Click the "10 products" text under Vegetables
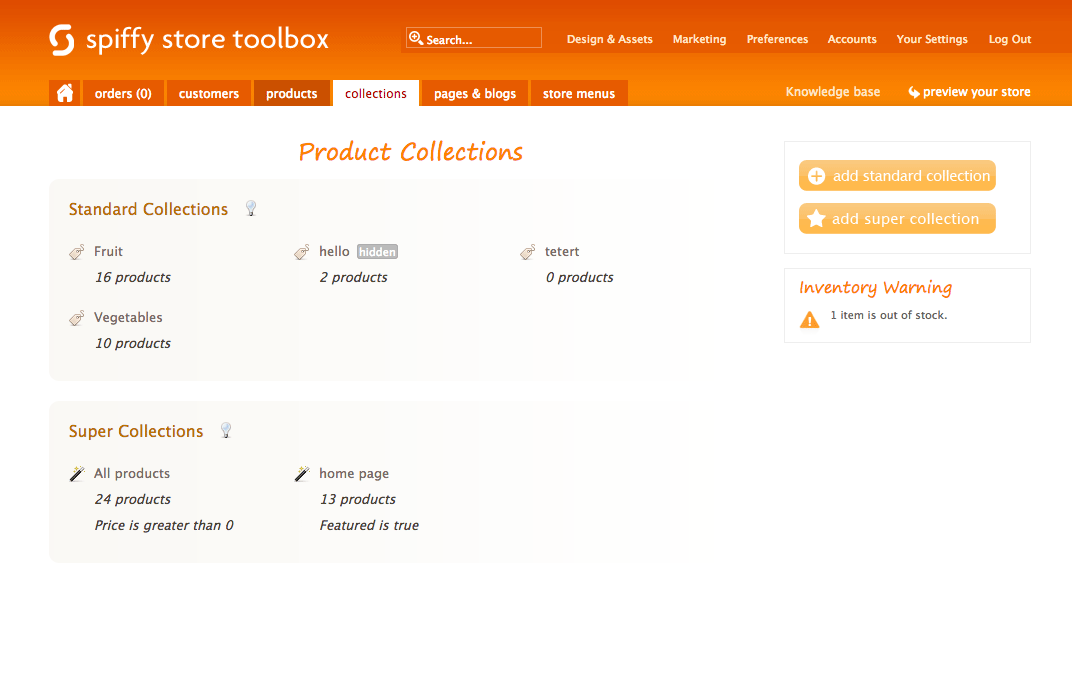This screenshot has width=1072, height=674. coord(133,343)
